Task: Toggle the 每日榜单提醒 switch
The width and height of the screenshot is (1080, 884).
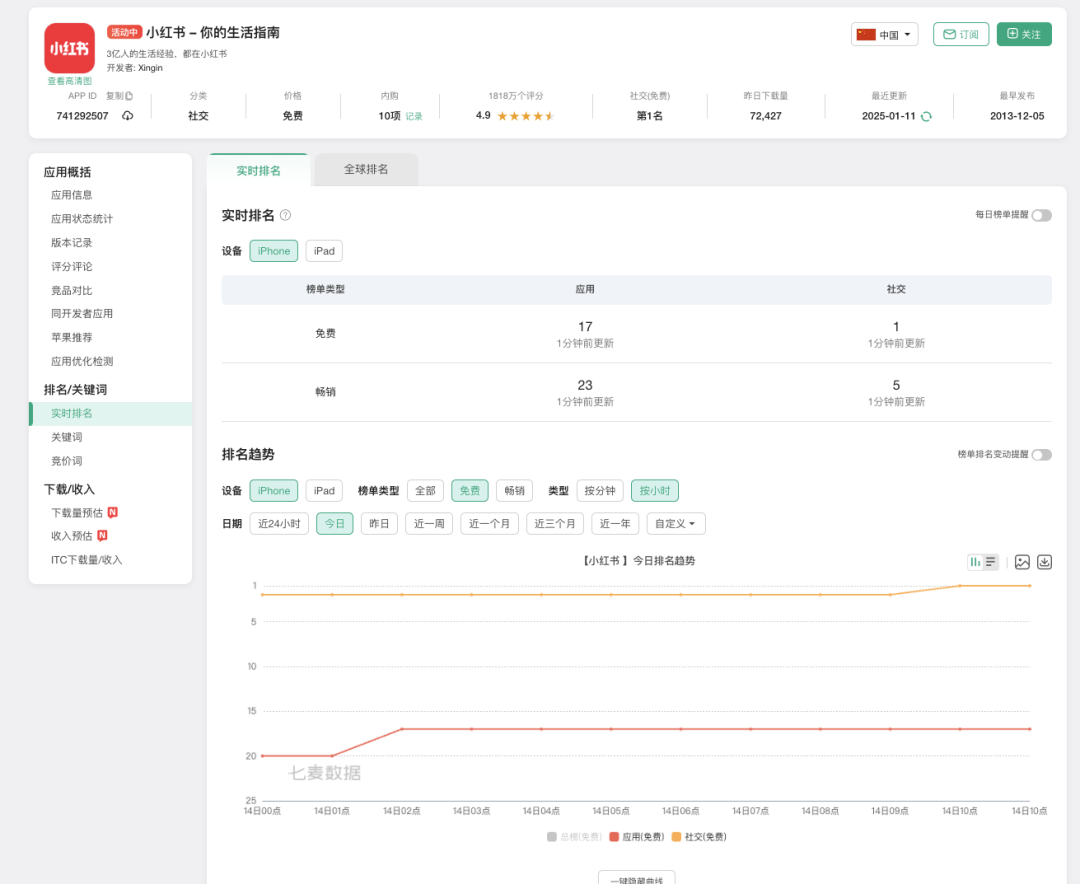Action: pos(1041,215)
